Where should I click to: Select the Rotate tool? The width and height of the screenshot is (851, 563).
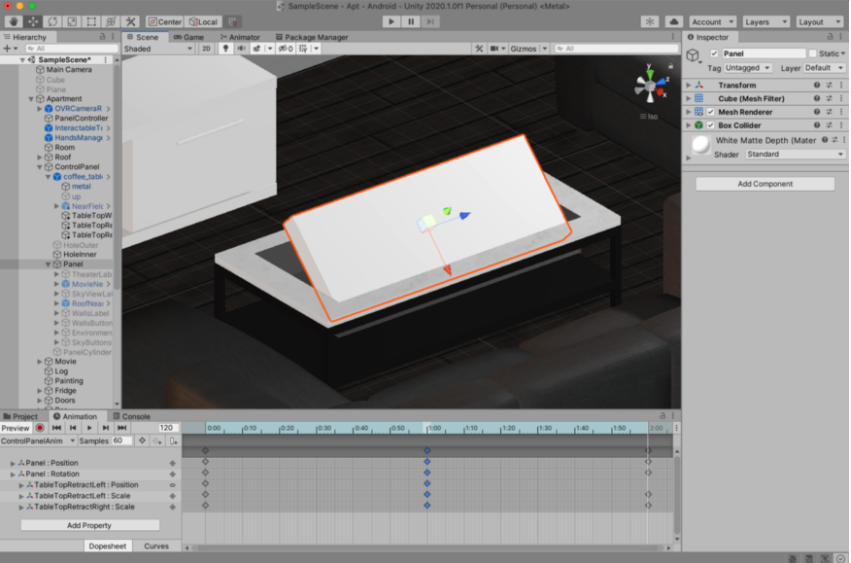tap(53, 21)
